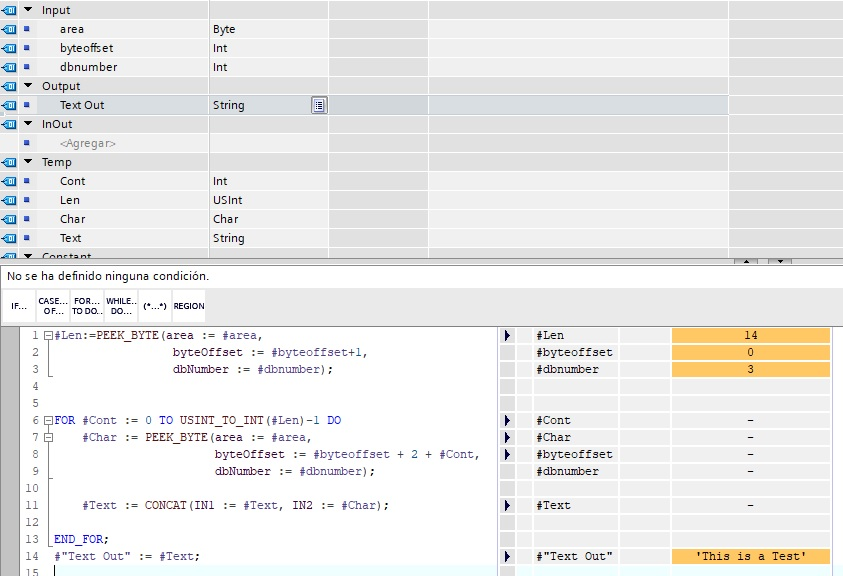843x576 pixels.
Task: Collapse the Temp section
Action: (28, 162)
